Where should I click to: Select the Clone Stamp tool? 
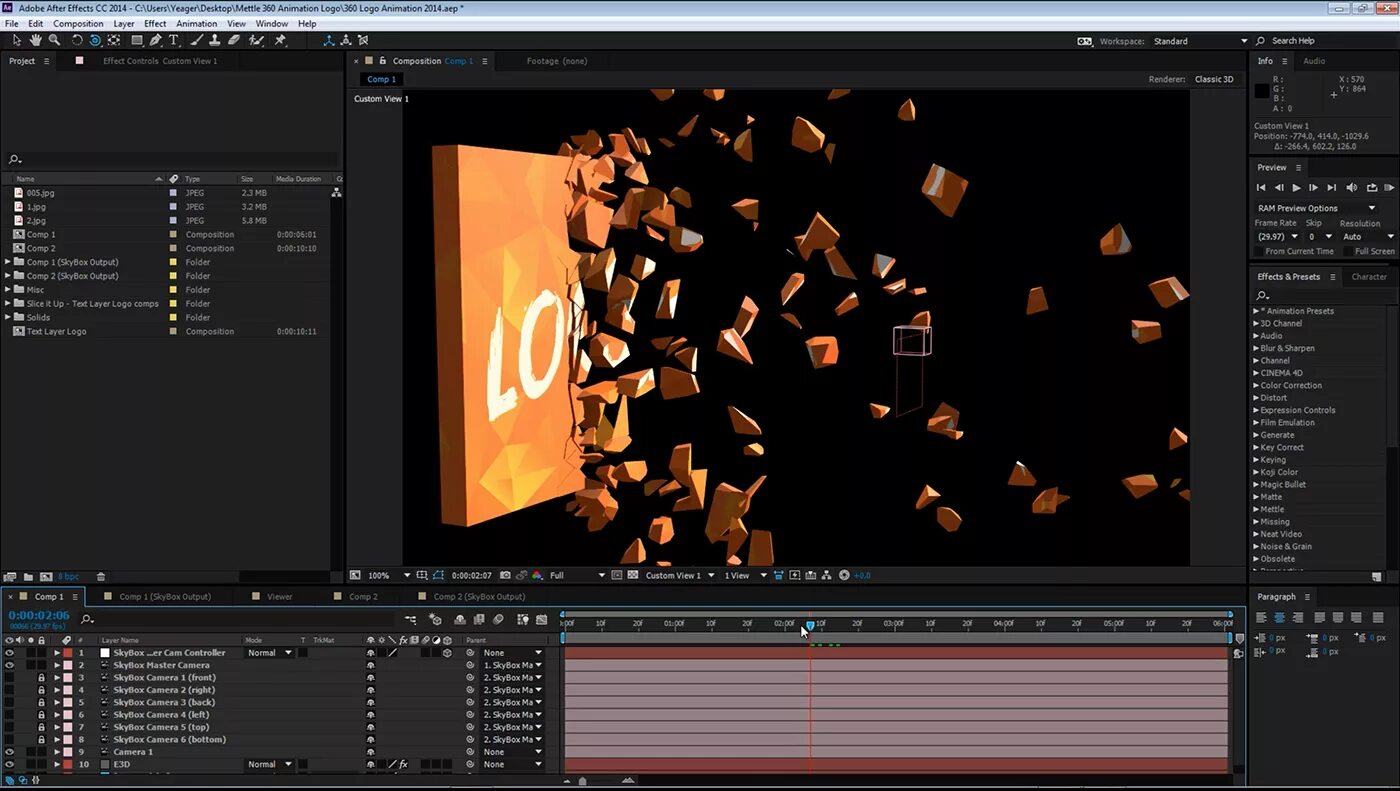coord(216,40)
